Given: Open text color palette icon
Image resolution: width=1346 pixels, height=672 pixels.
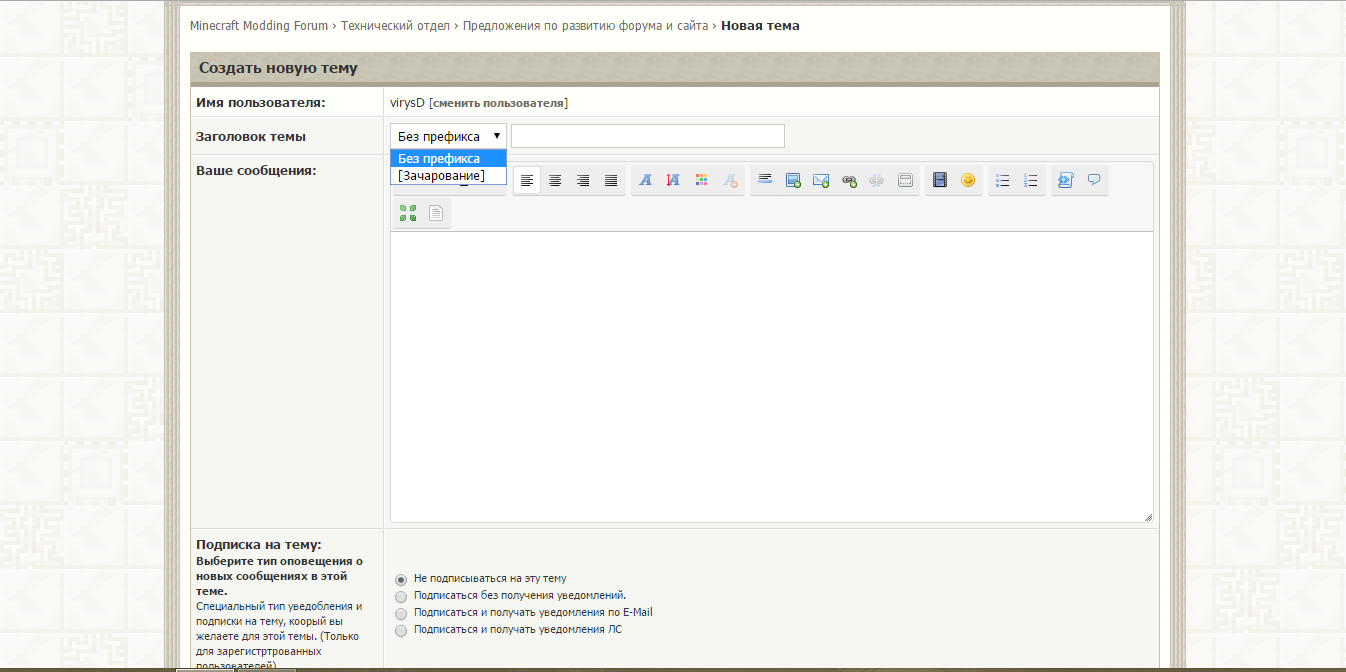Looking at the screenshot, I should (x=702, y=181).
